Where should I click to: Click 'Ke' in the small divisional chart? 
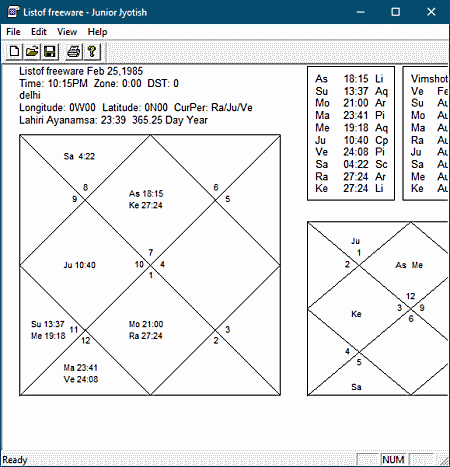point(356,314)
